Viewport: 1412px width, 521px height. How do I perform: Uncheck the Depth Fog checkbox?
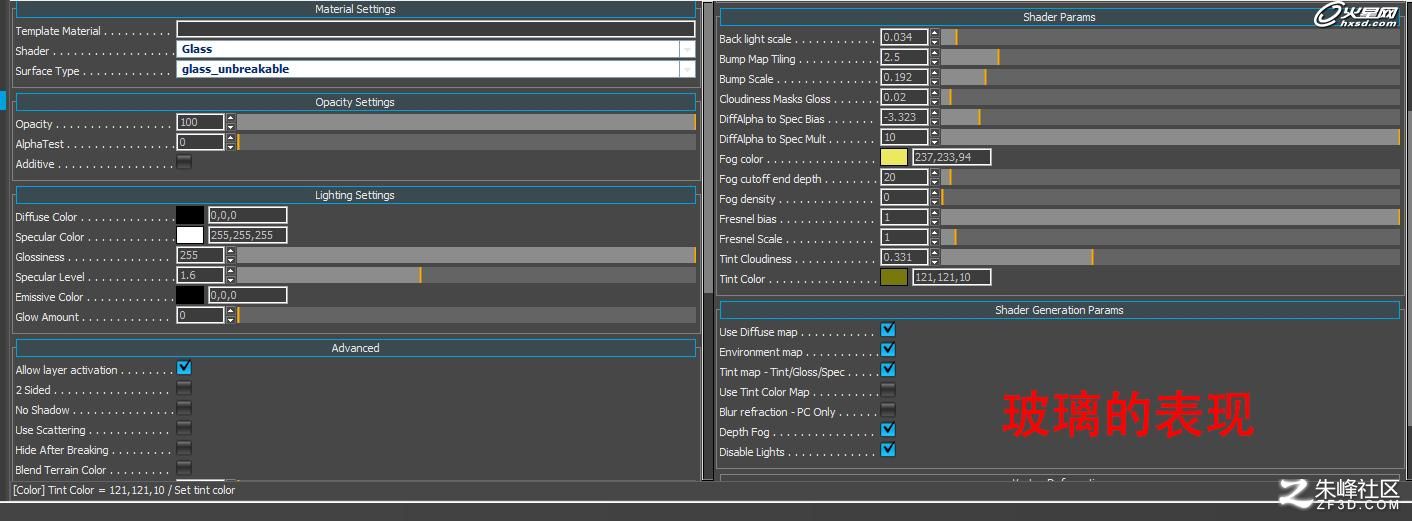point(888,430)
